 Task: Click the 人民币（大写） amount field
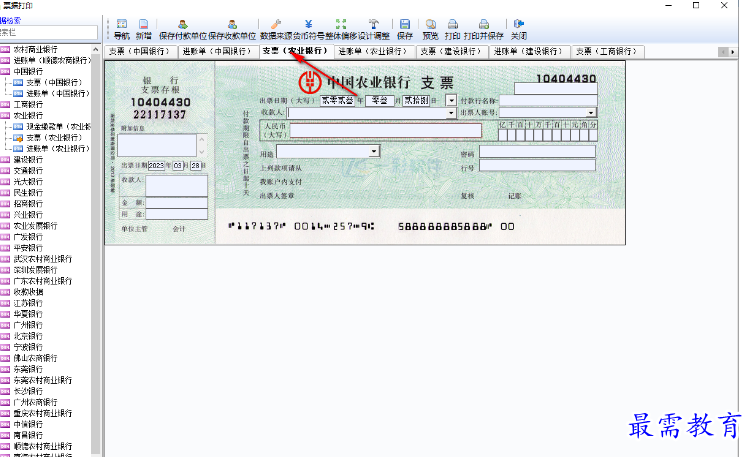(385, 131)
